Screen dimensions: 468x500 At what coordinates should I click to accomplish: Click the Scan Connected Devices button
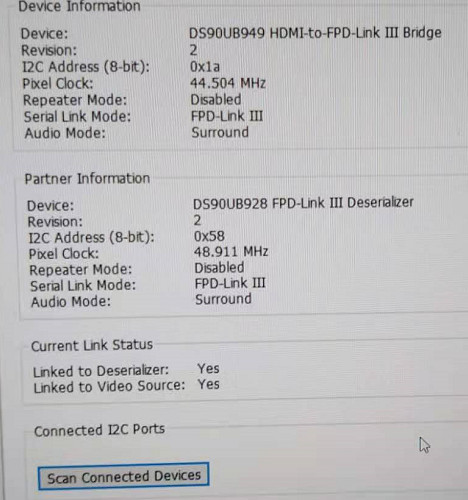coord(124,476)
